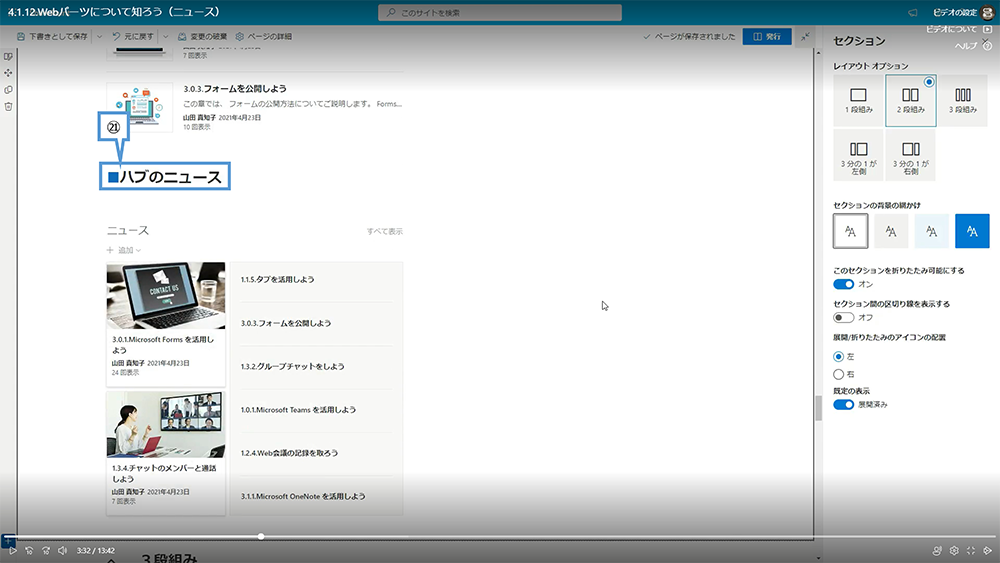Select the 3段組み layout option
The image size is (1000, 563).
pos(962,100)
